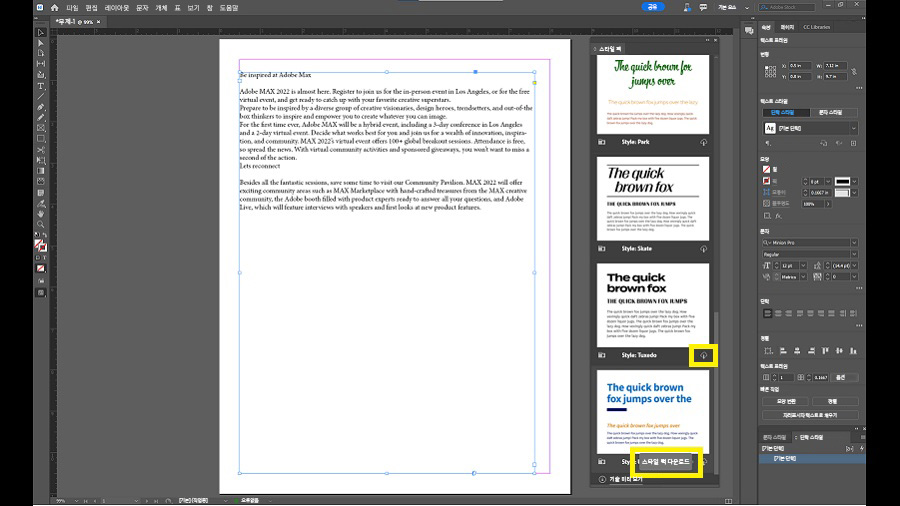Select the Page tool
The width and height of the screenshot is (900, 506).
coord(41,53)
